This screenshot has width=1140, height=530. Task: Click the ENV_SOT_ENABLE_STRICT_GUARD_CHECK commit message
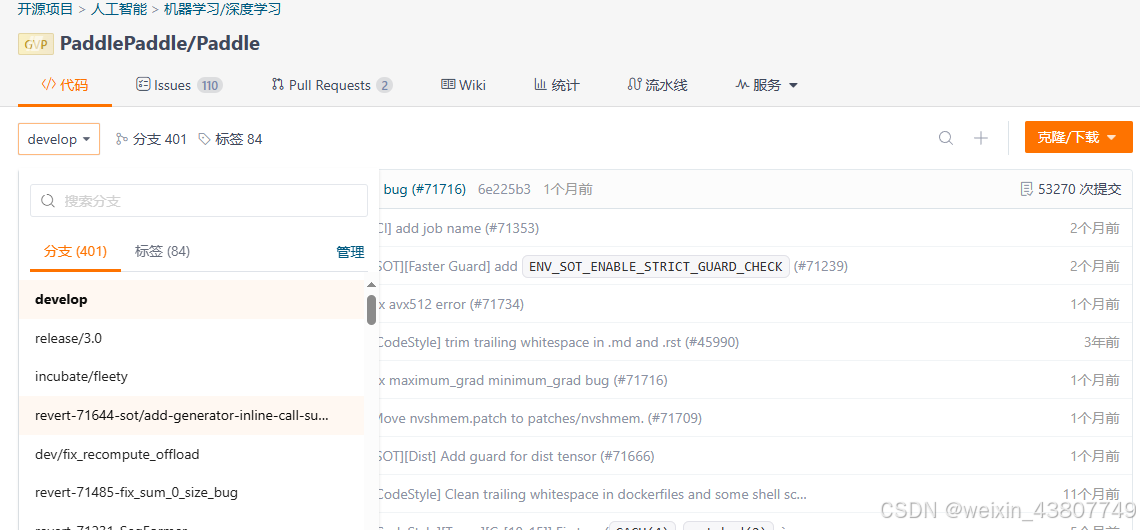tap(656, 267)
